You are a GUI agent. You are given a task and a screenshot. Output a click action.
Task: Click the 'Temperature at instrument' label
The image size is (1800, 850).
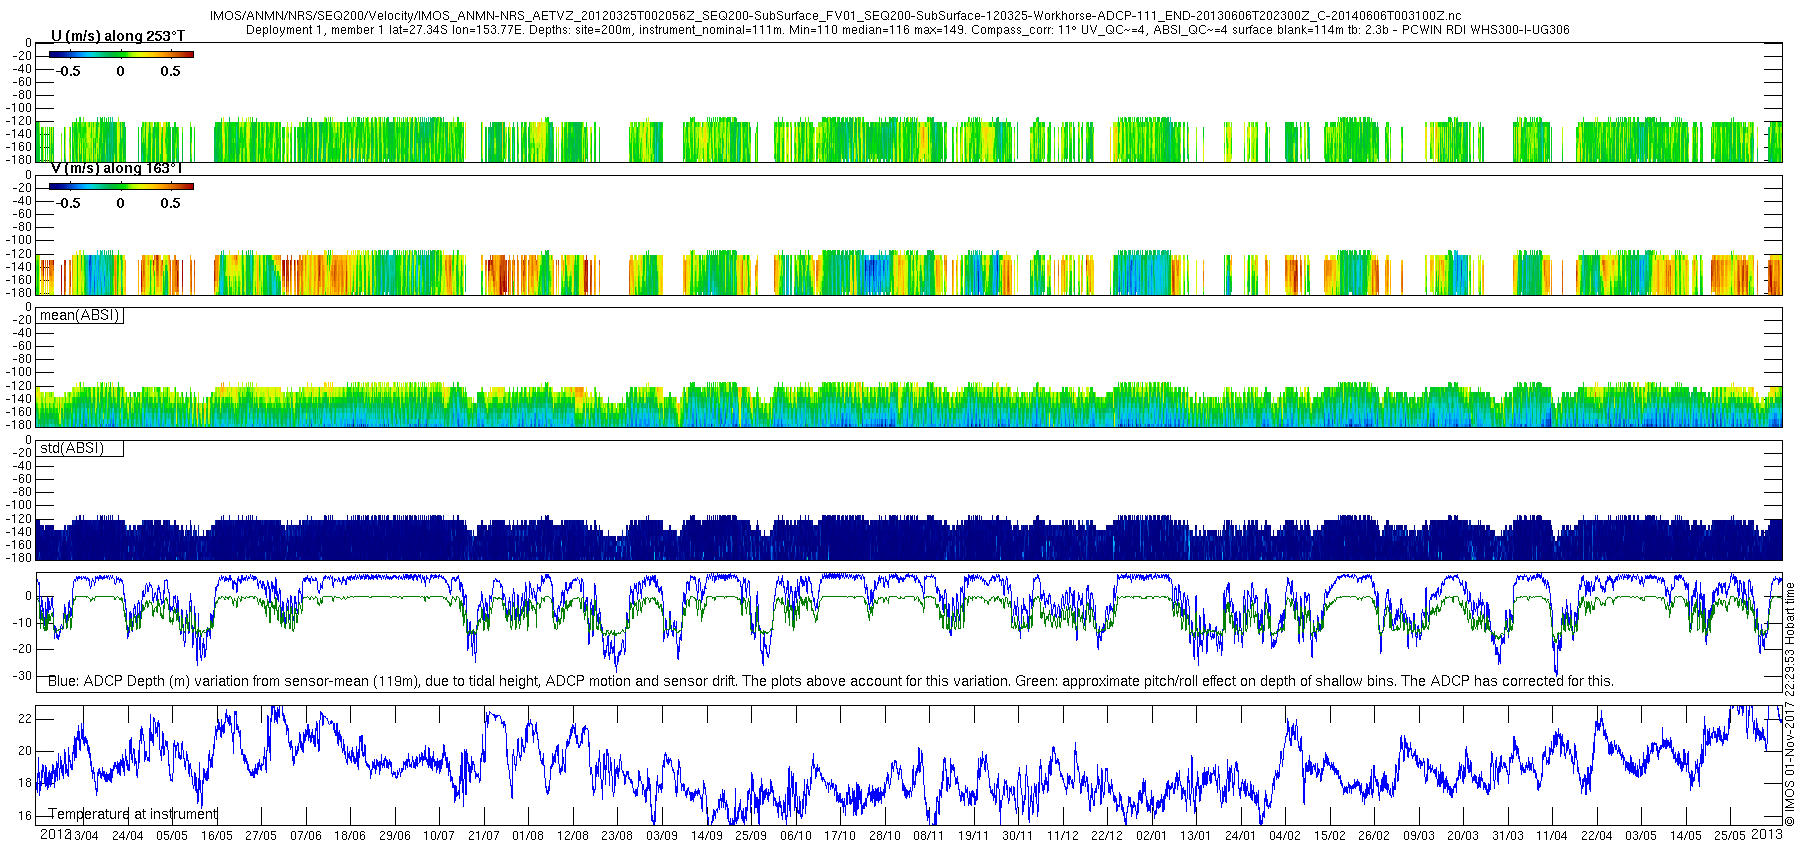click(x=132, y=814)
